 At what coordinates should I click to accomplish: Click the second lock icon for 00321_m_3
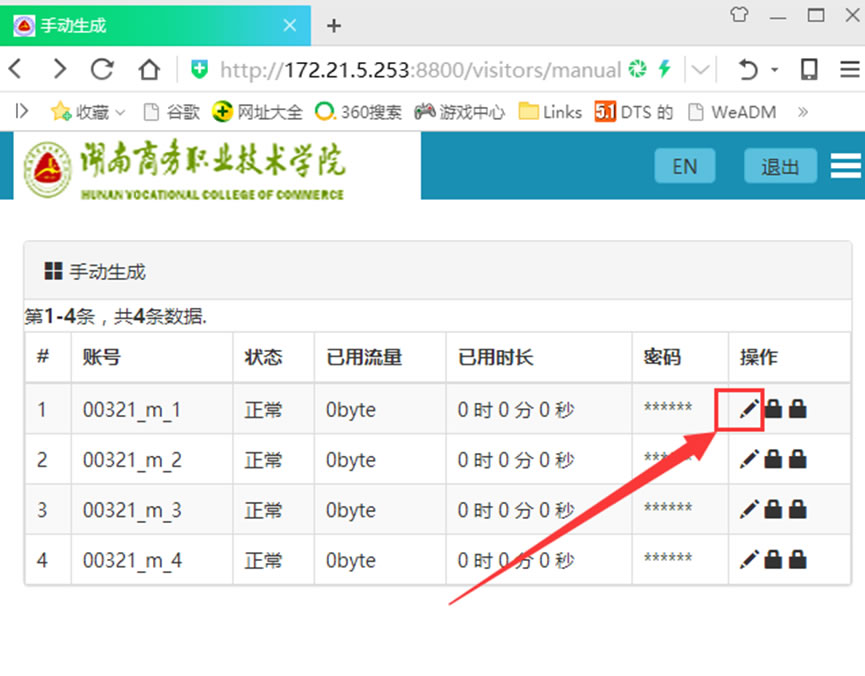[x=797, y=510]
